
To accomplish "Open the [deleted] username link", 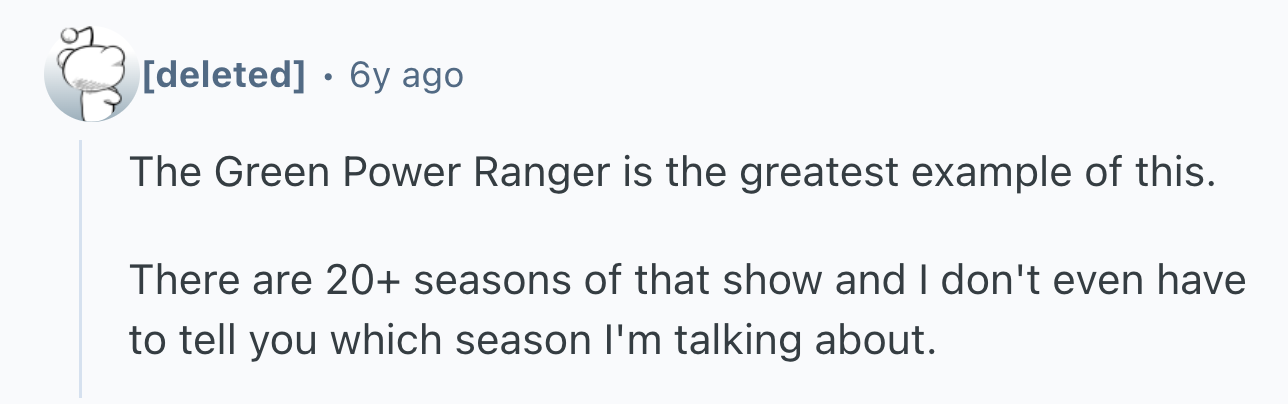I will click(x=223, y=74).
